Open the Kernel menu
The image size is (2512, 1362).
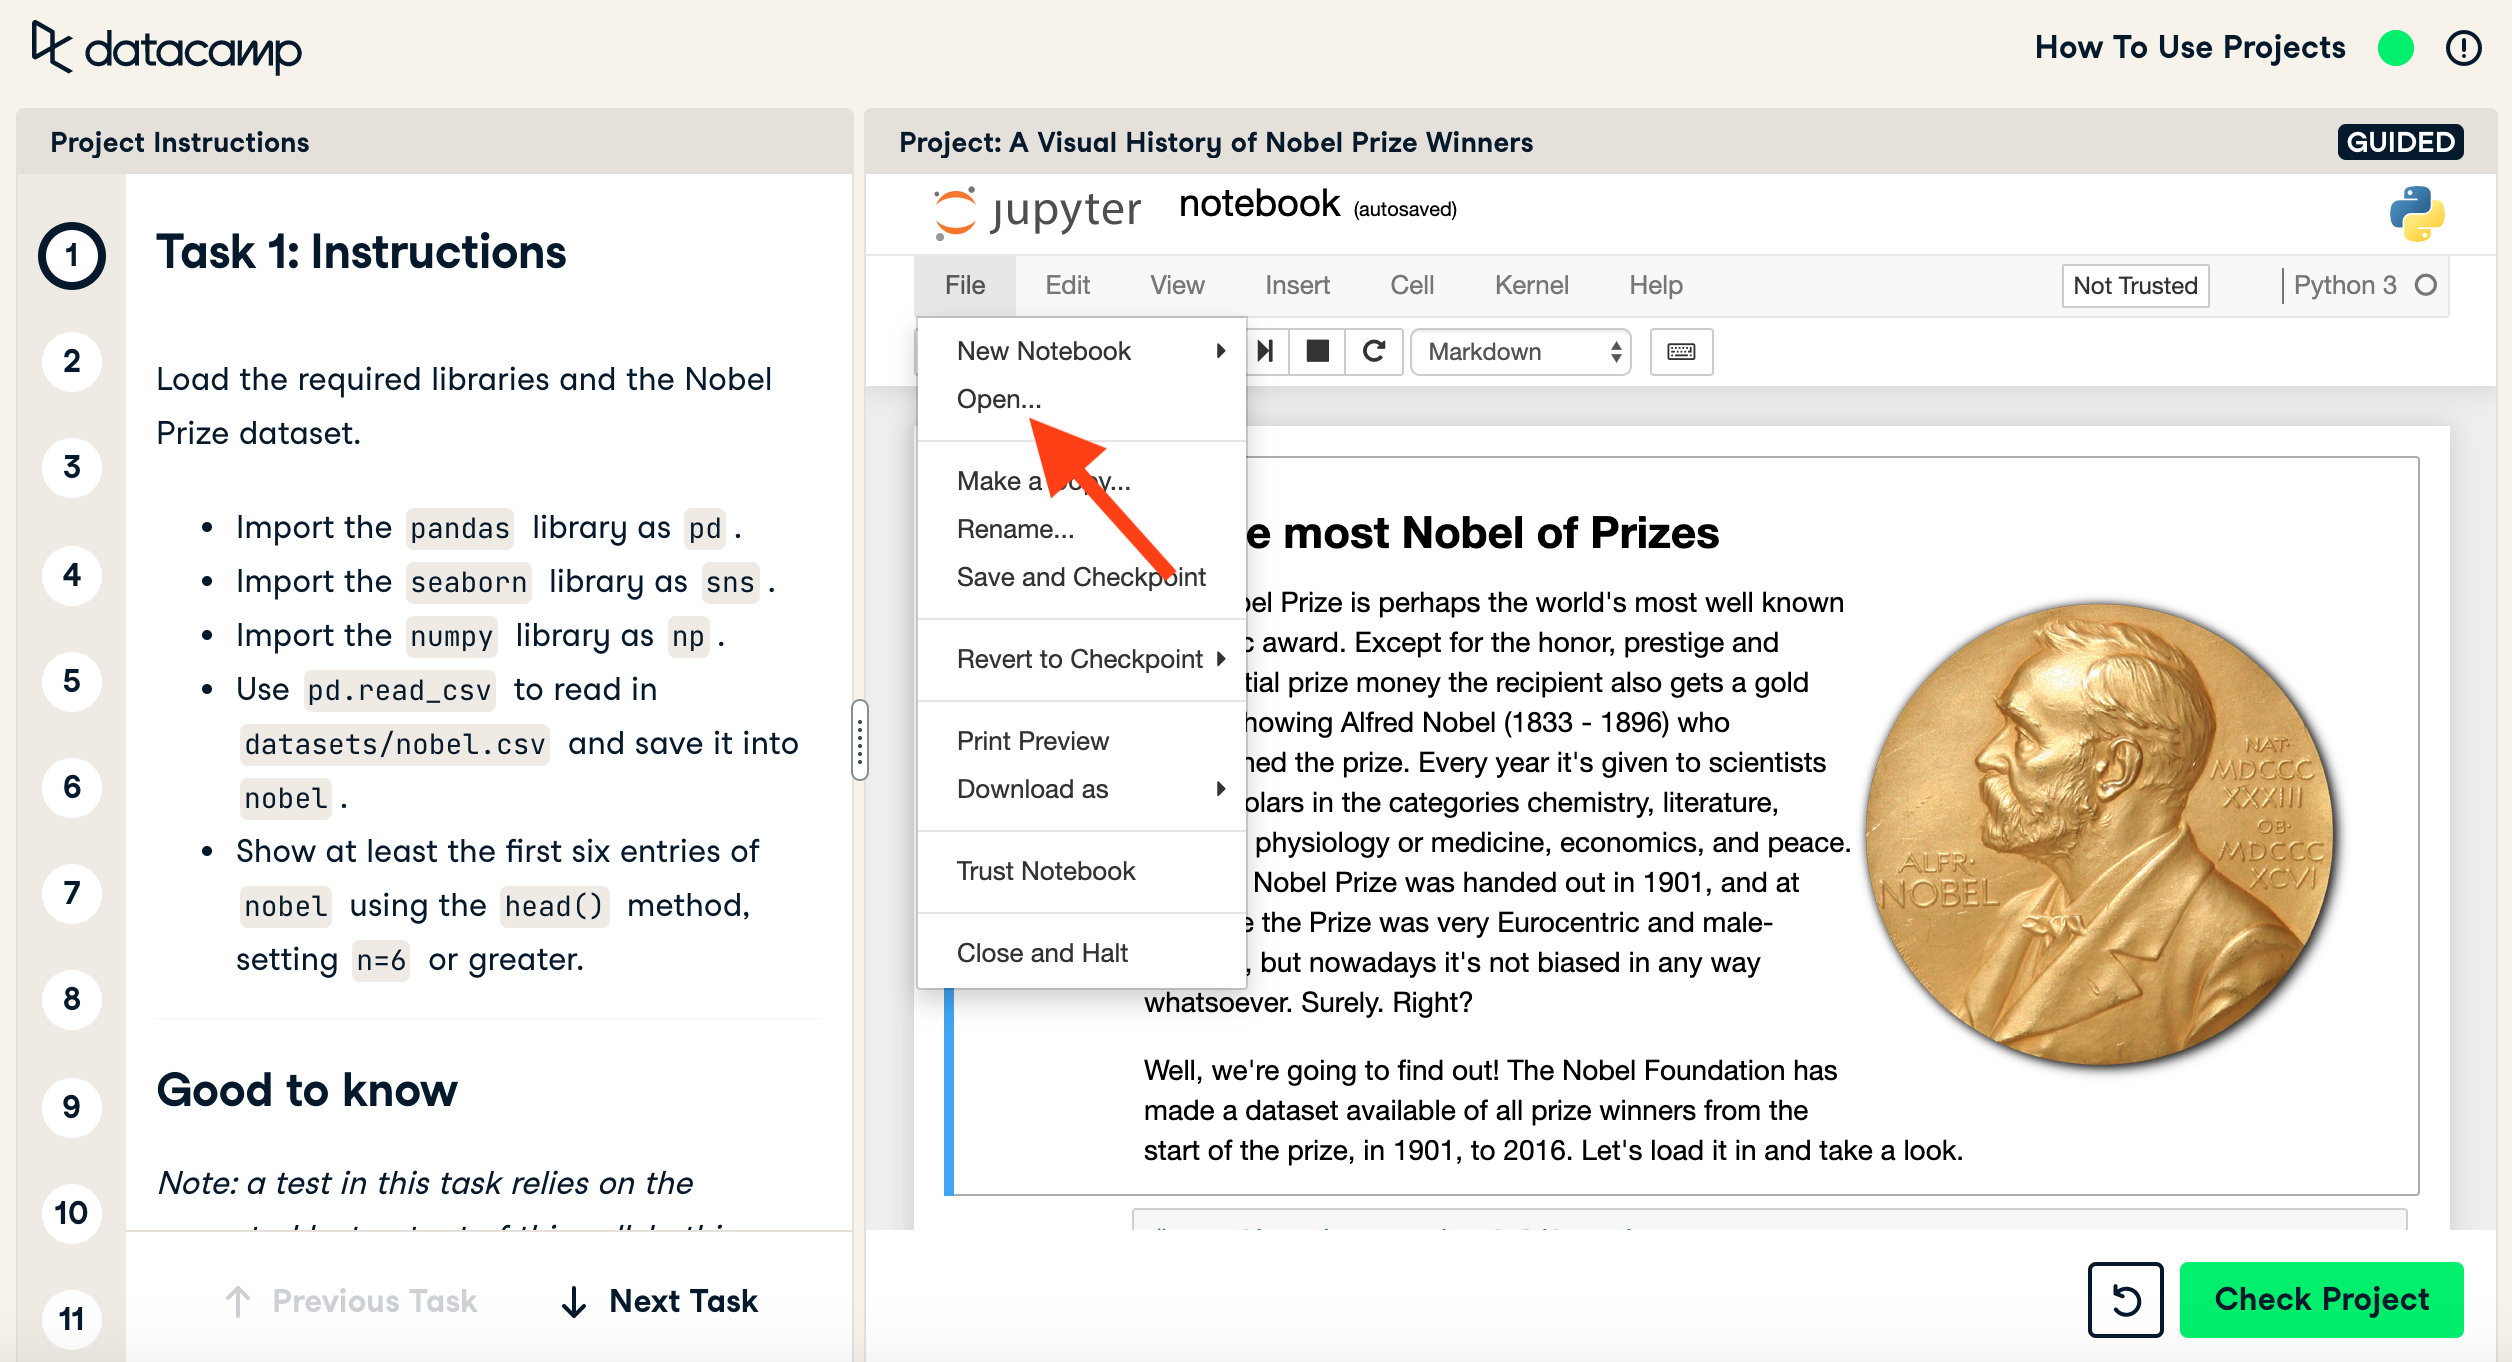pos(1531,286)
